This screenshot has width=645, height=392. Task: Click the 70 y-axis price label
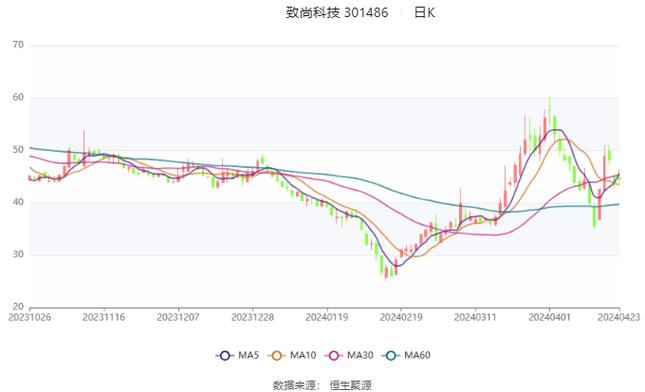click(x=19, y=45)
